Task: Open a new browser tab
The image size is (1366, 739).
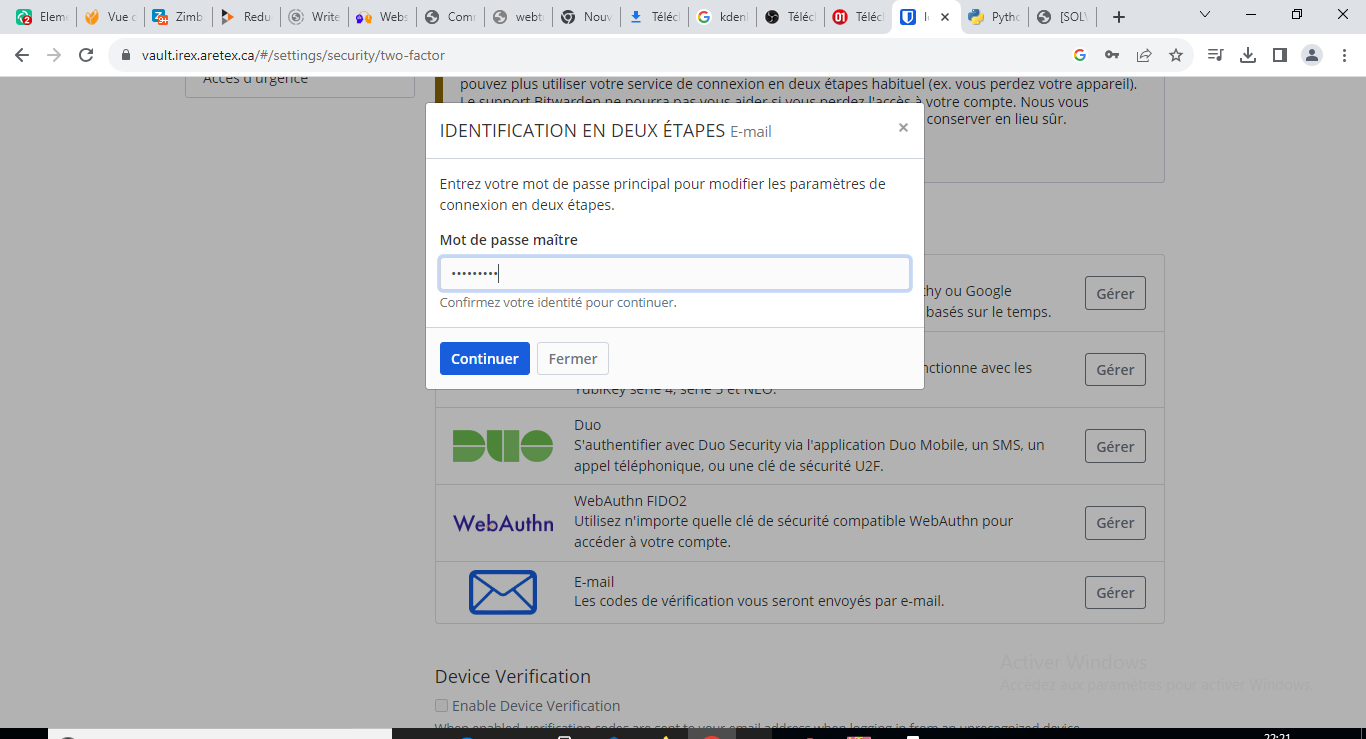Action: 1119,17
